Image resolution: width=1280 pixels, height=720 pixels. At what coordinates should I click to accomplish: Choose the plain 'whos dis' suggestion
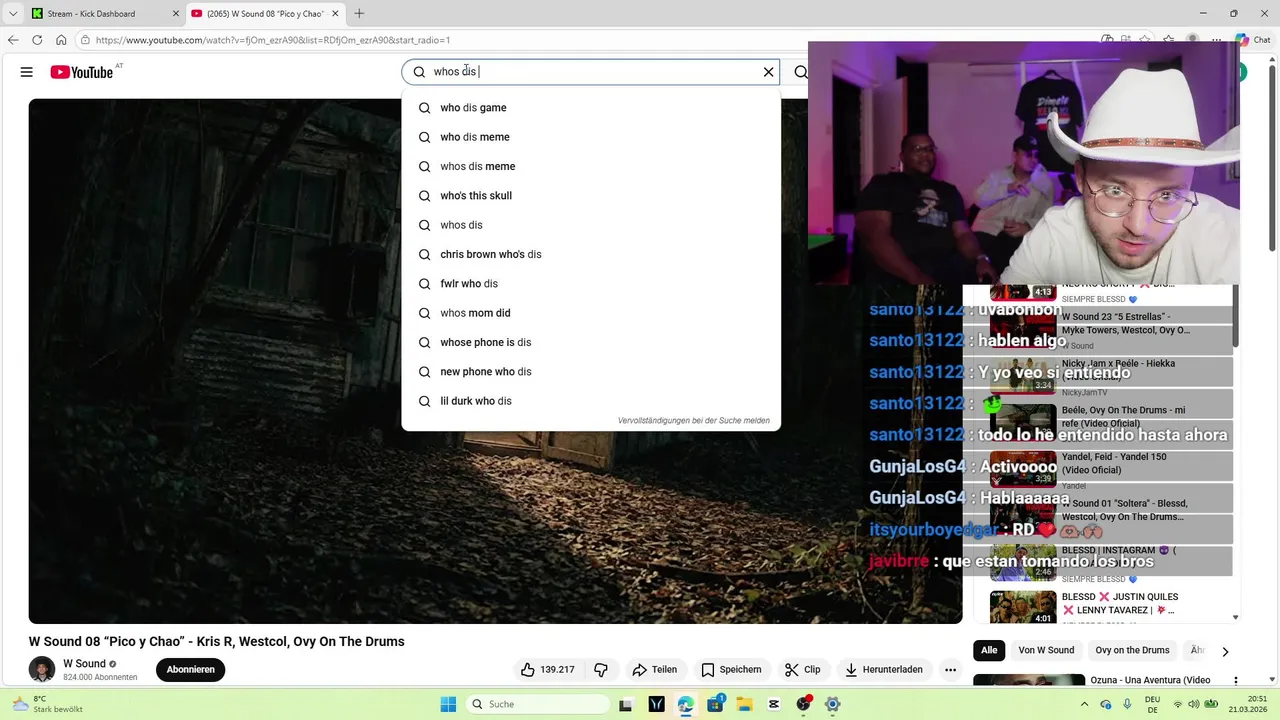590,225
